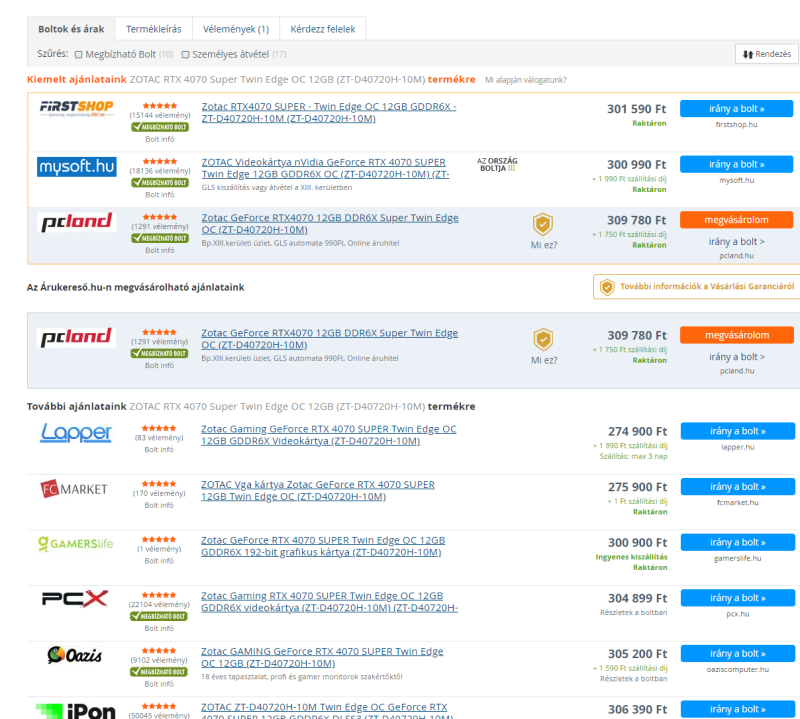Open 'Mi alapján válogatunk?' link
The height and width of the screenshot is (719, 800).
[526, 80]
